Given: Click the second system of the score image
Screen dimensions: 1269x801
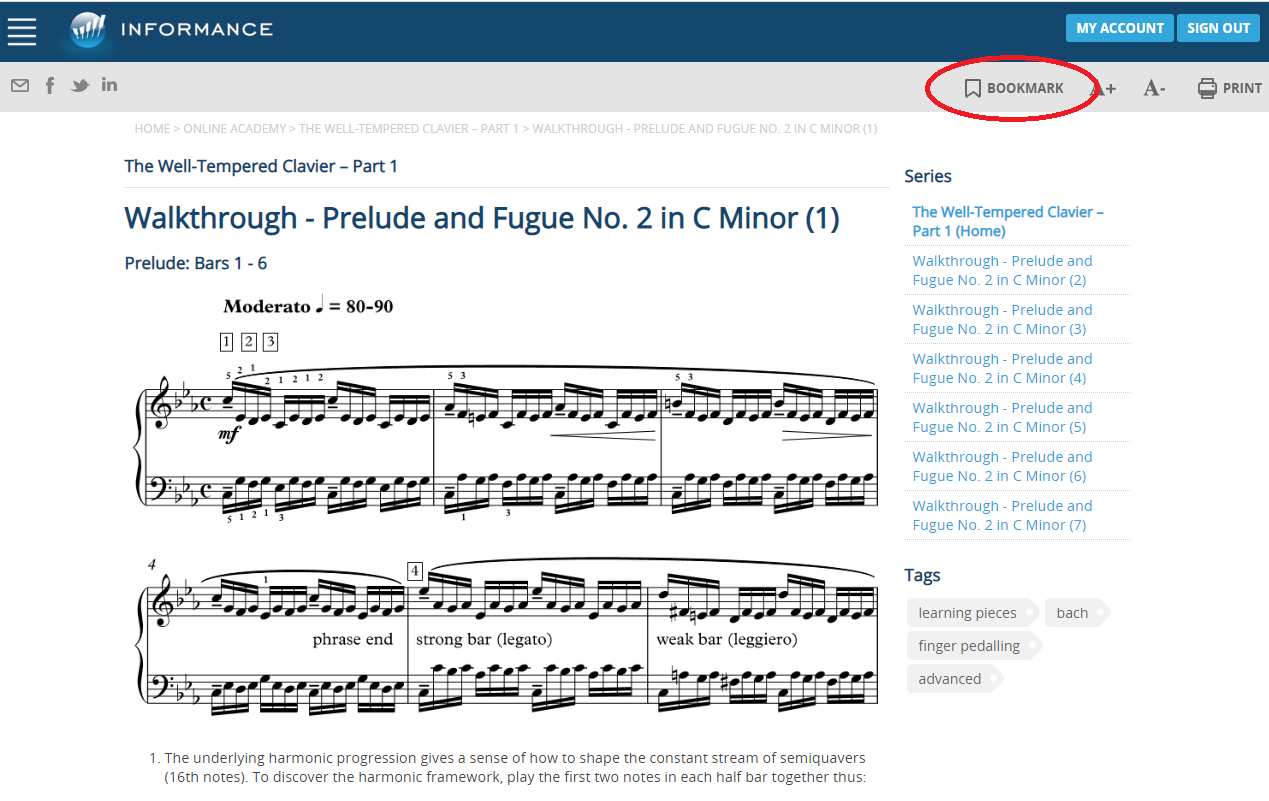Looking at the screenshot, I should 507,637.
